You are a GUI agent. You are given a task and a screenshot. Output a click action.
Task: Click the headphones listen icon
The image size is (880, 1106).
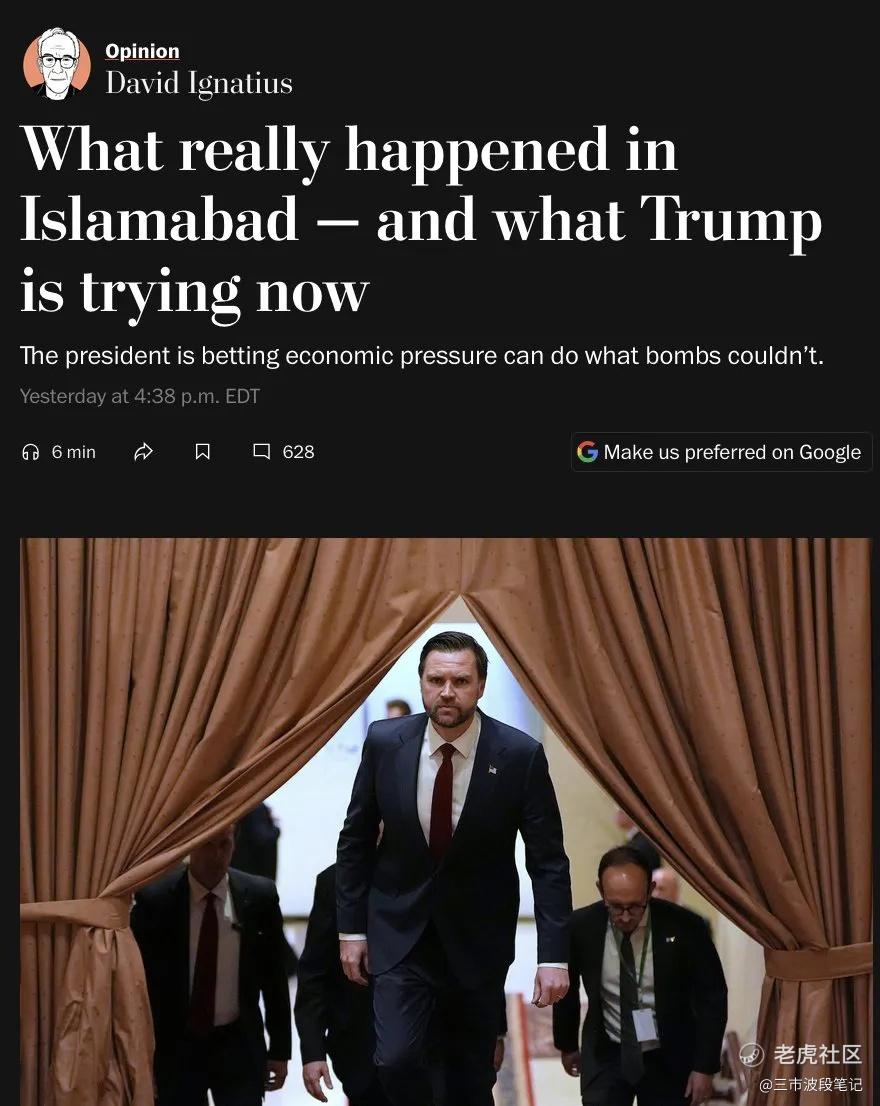30,452
